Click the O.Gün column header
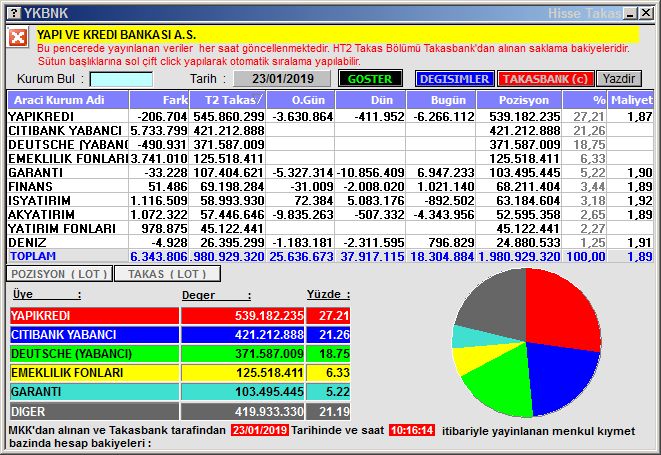Screen dimensions: 661x455 301,100
